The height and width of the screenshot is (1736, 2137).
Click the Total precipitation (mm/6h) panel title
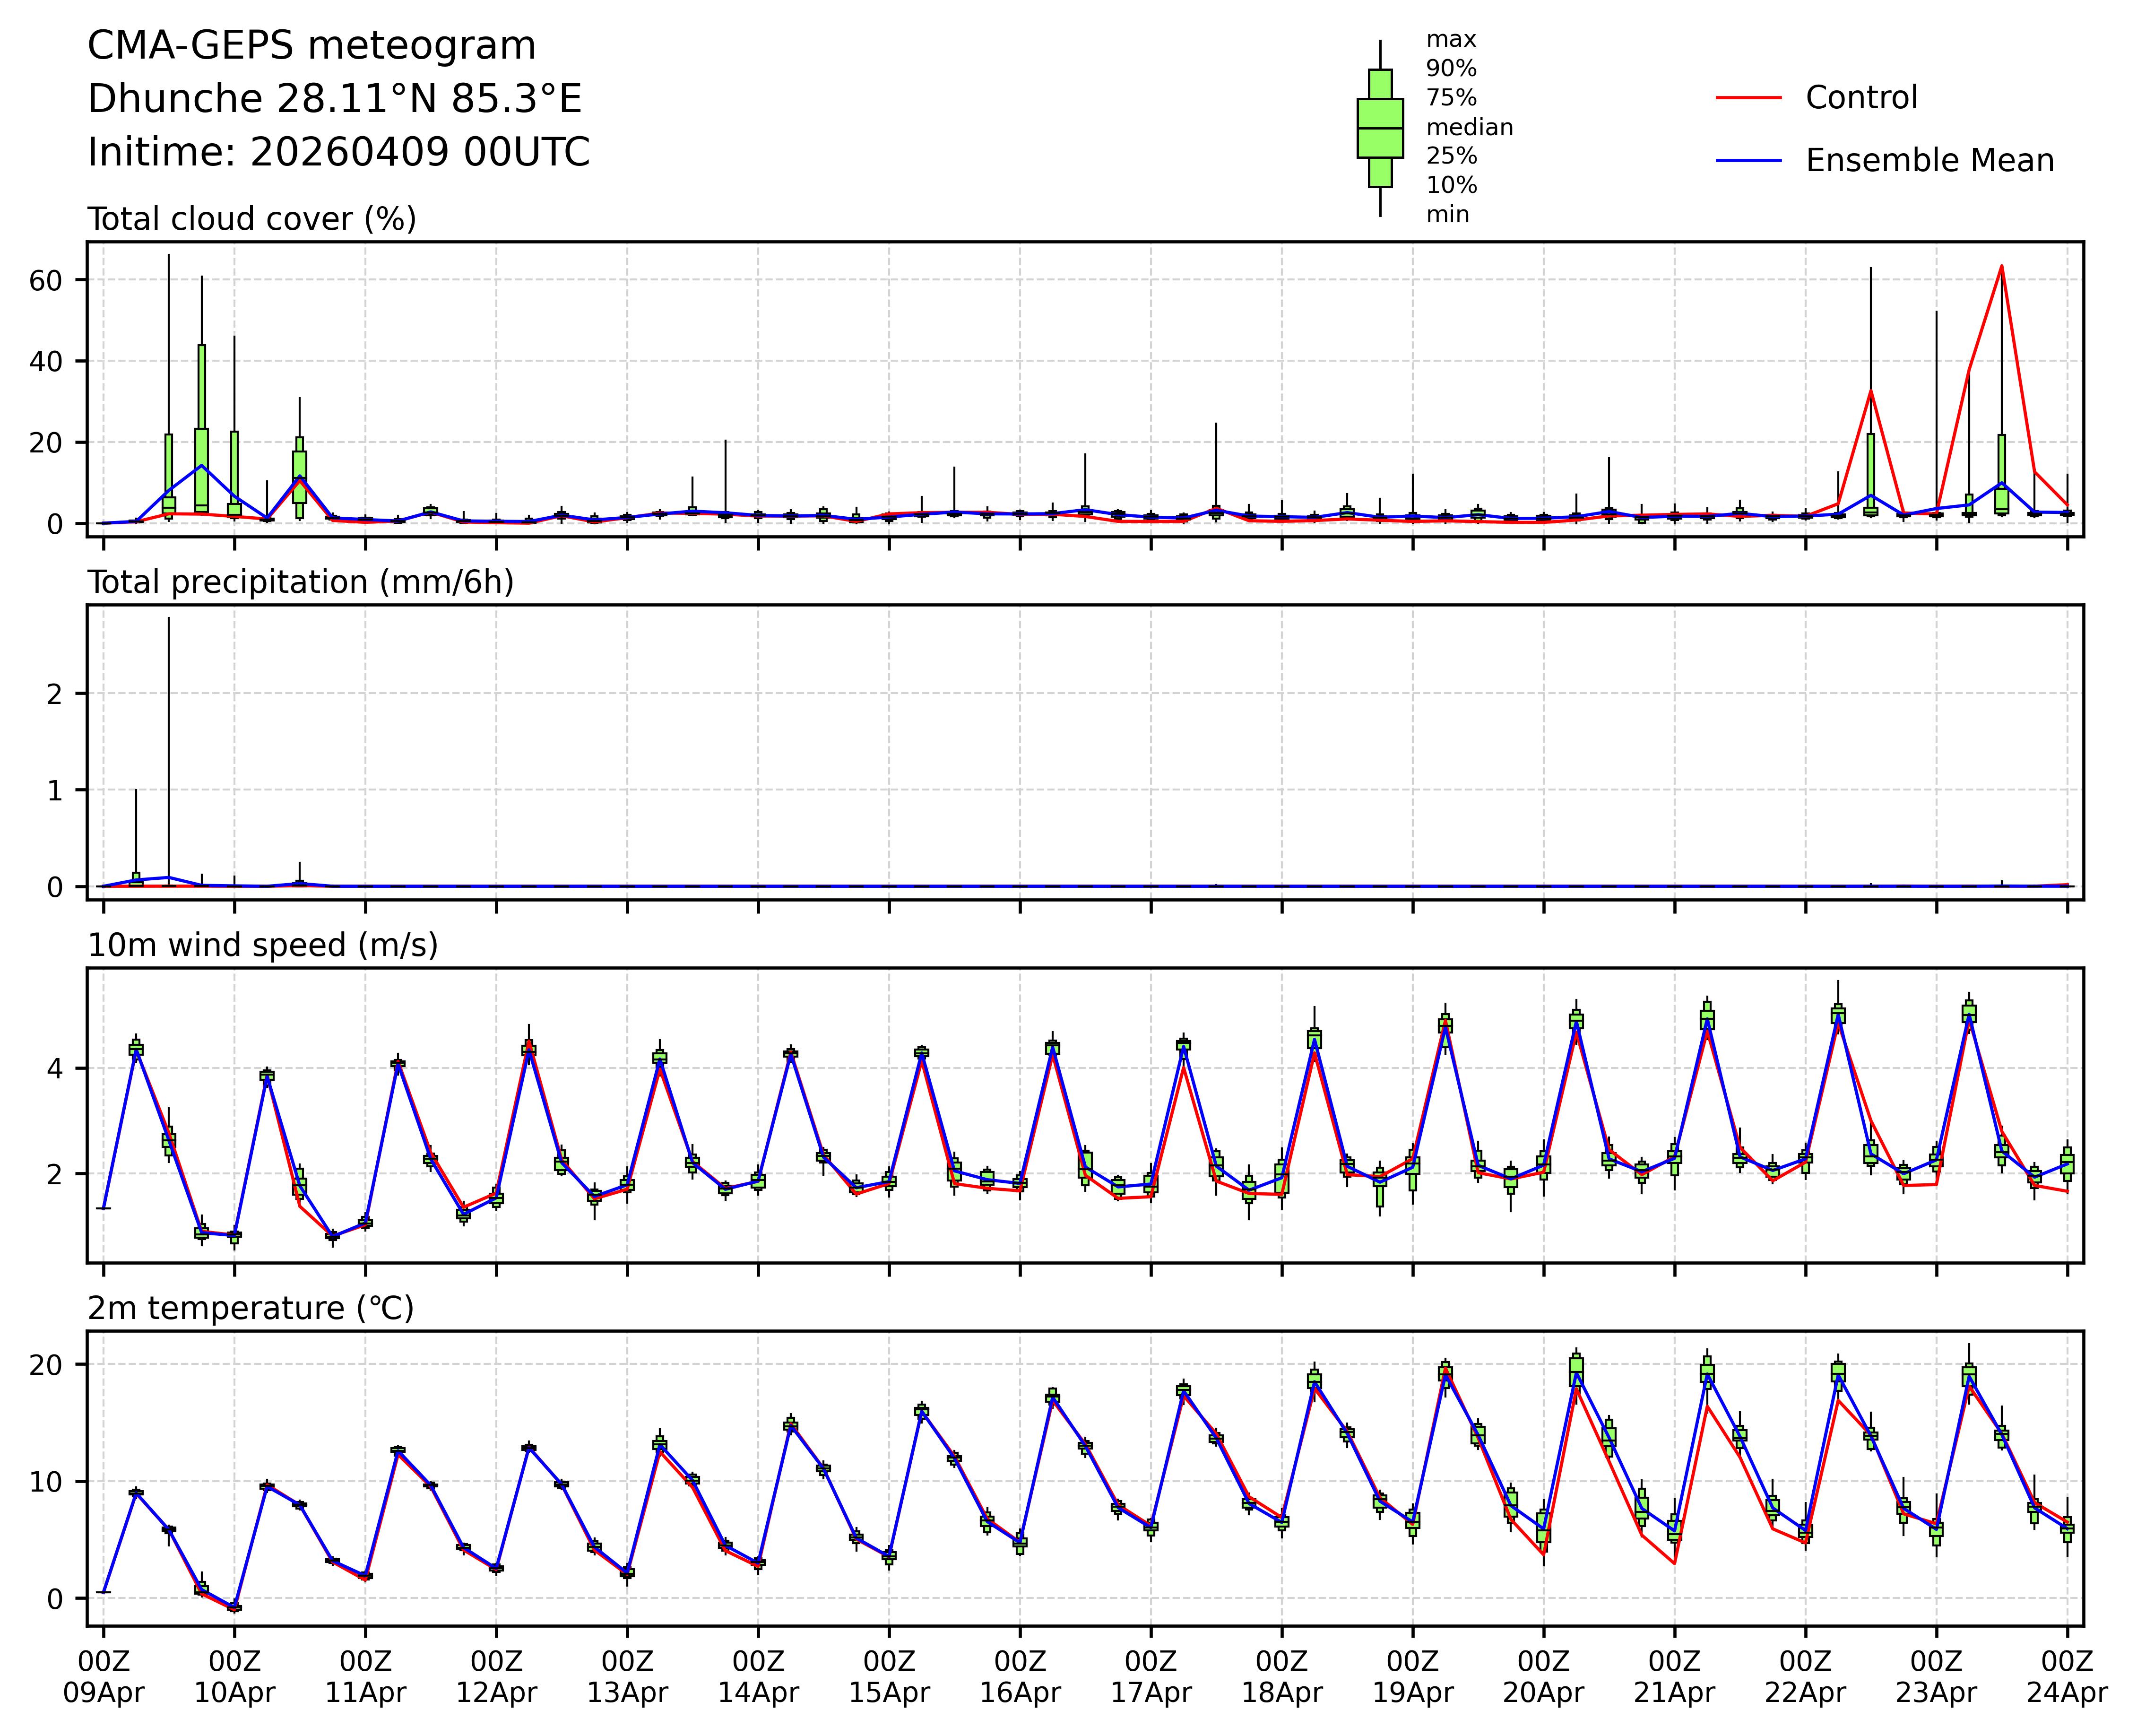(300, 582)
